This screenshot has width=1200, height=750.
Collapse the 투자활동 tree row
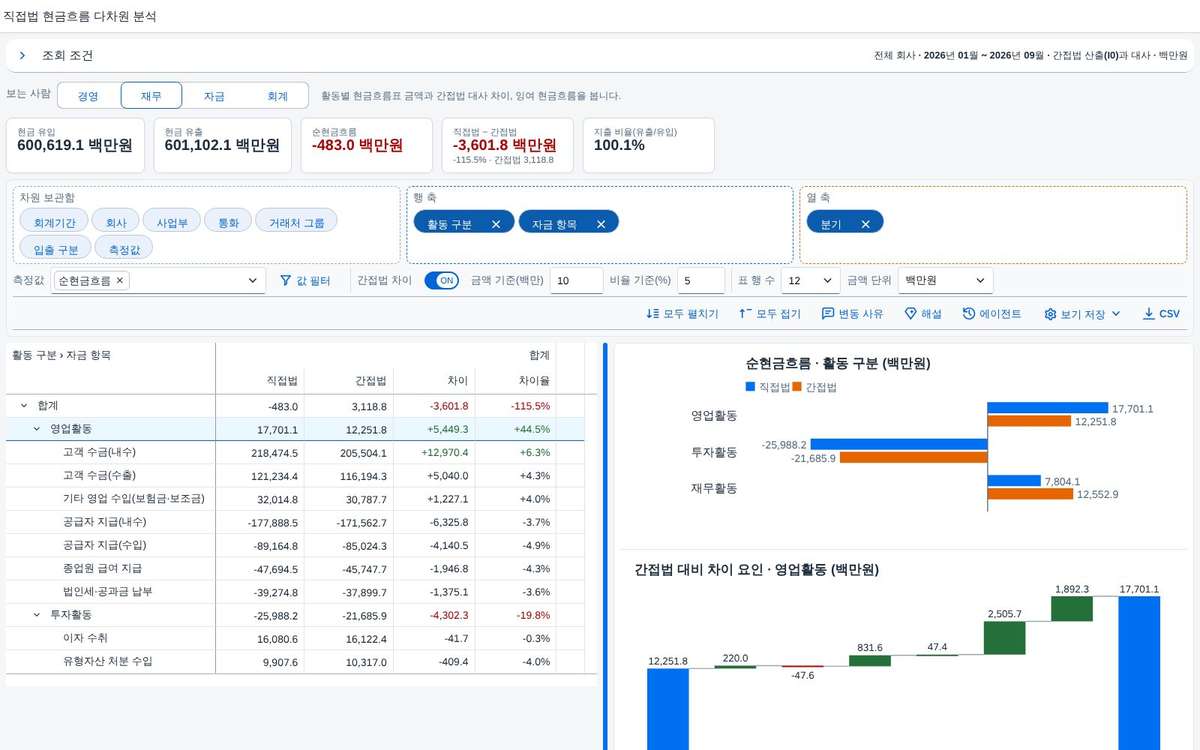point(37,615)
